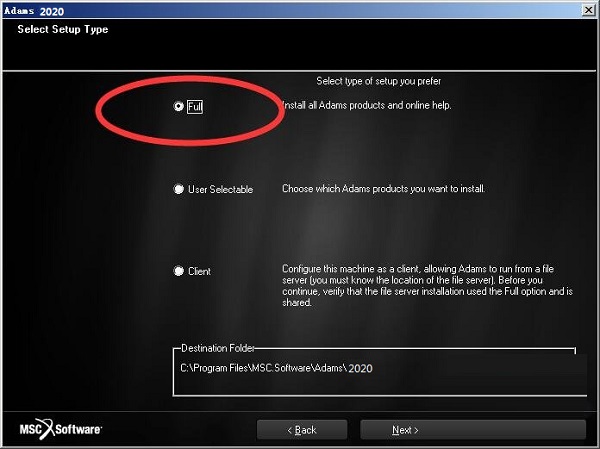The width and height of the screenshot is (600, 449).
Task: Click the 'Select Setup Type' heading
Action: click(x=63, y=29)
